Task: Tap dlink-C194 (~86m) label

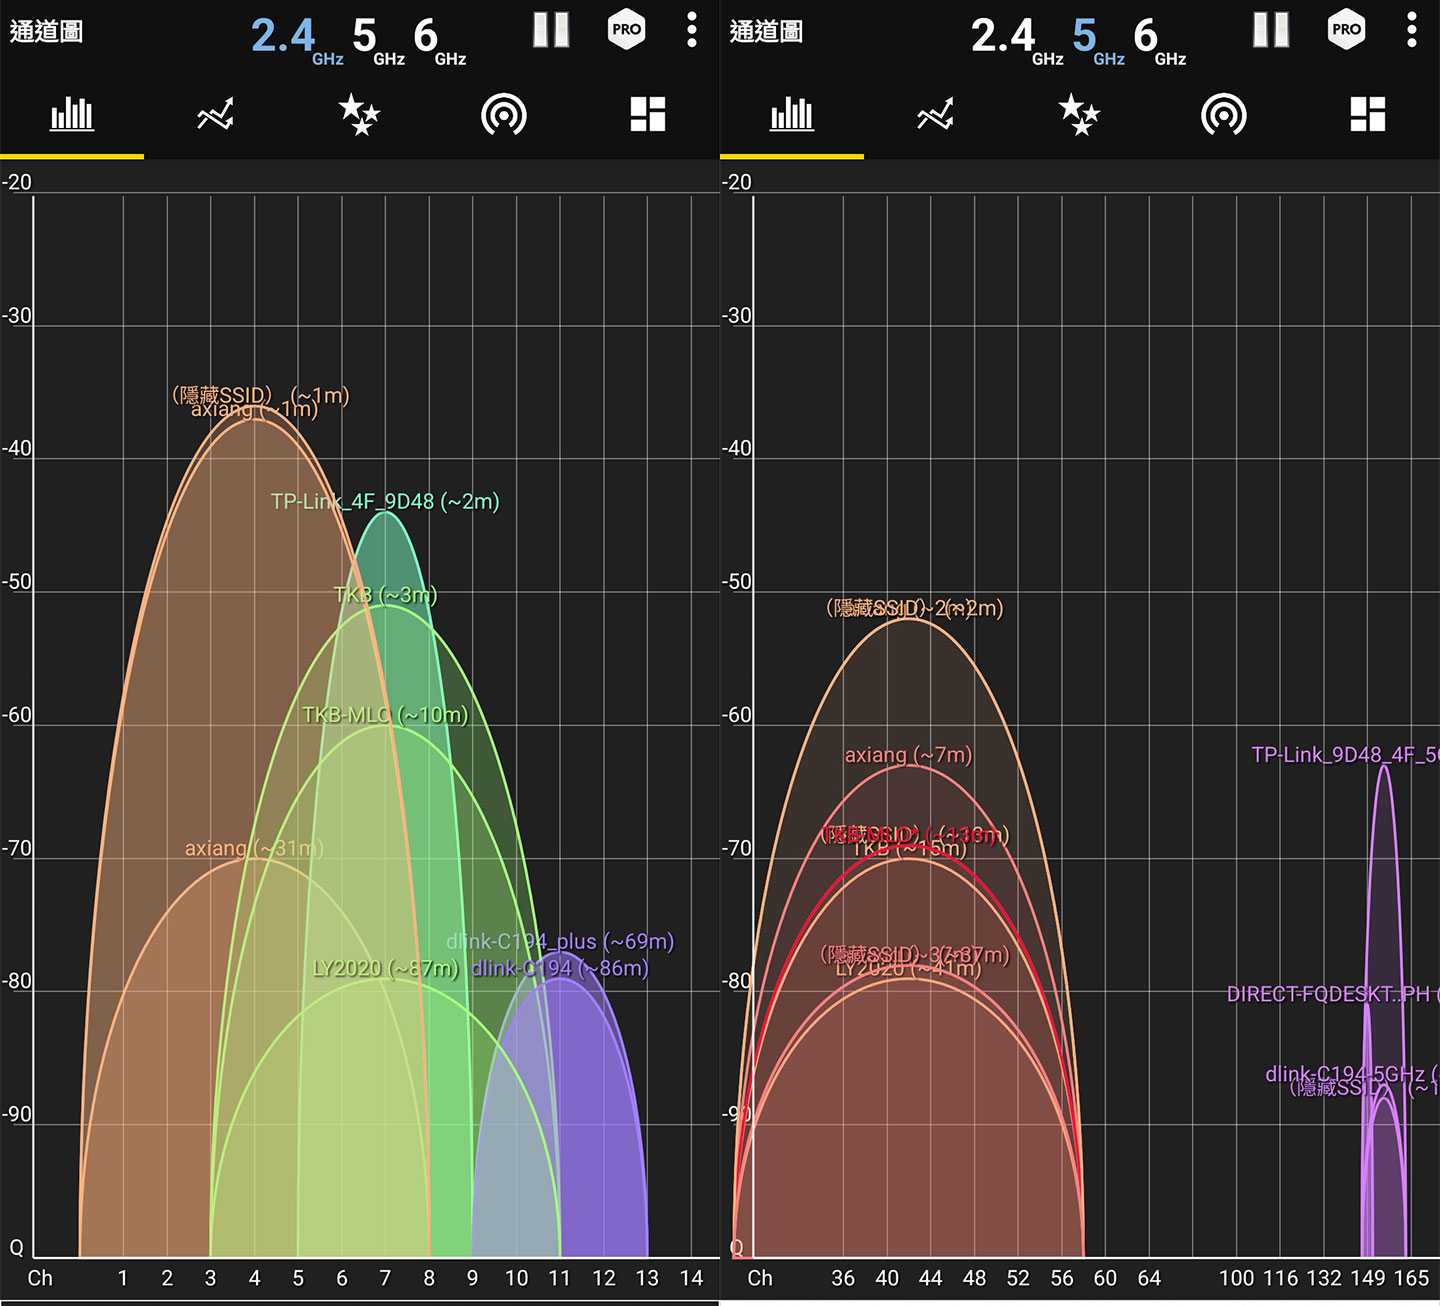Action: tap(560, 968)
